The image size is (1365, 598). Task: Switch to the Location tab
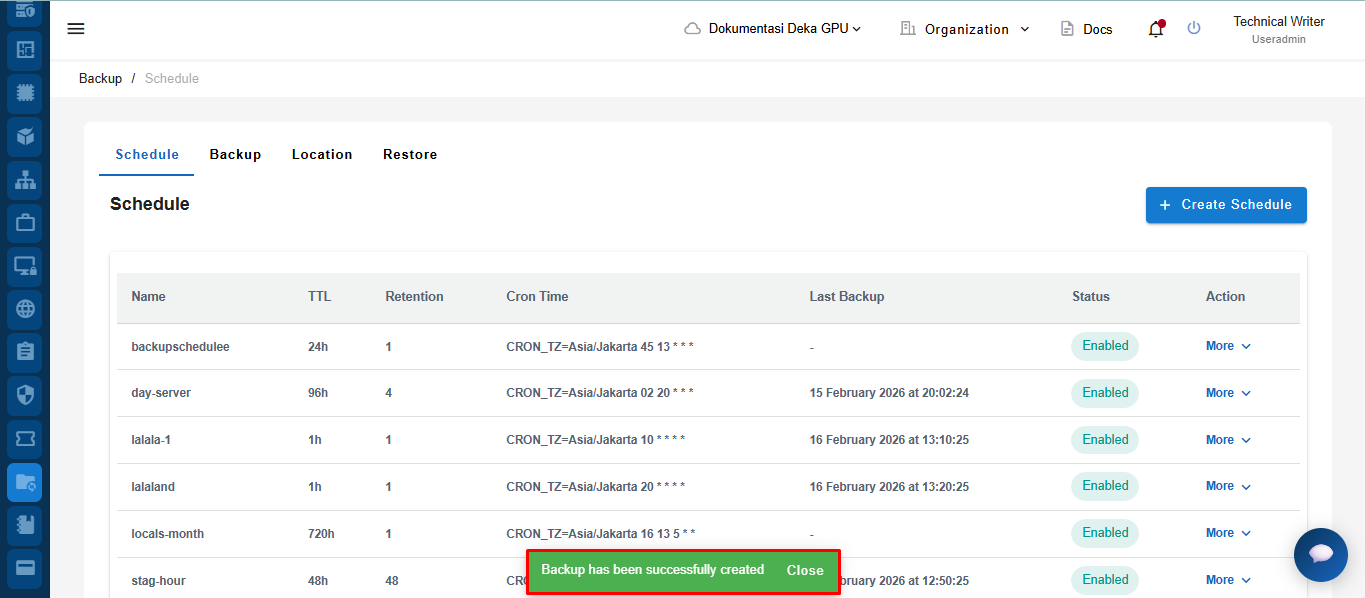pyautogui.click(x=322, y=154)
